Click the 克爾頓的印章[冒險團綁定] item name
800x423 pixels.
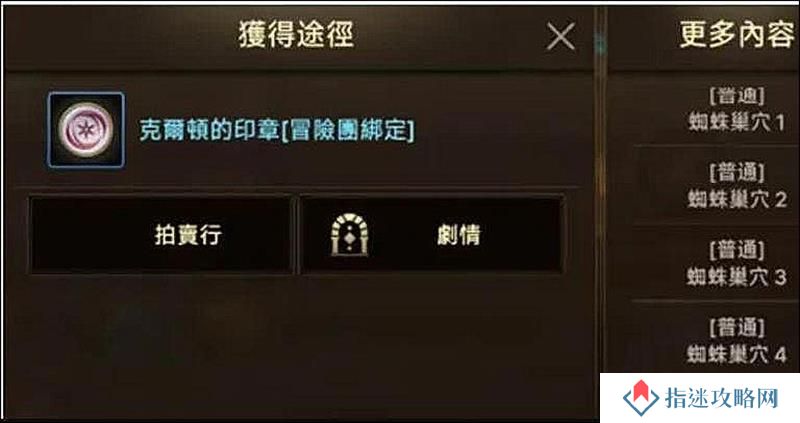click(277, 131)
